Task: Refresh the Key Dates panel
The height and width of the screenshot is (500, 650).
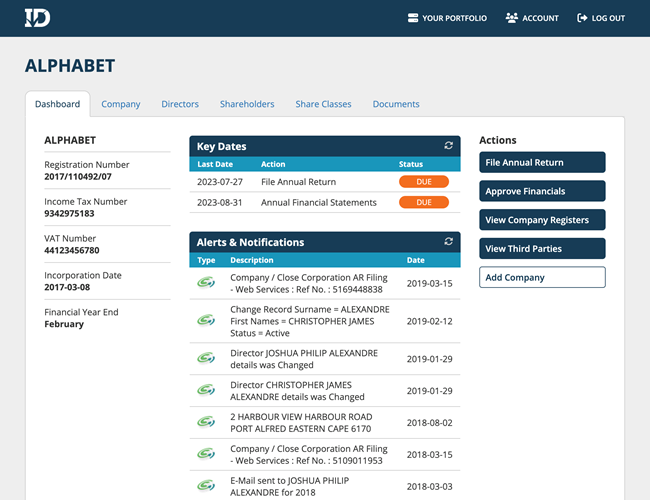Action: (449, 146)
